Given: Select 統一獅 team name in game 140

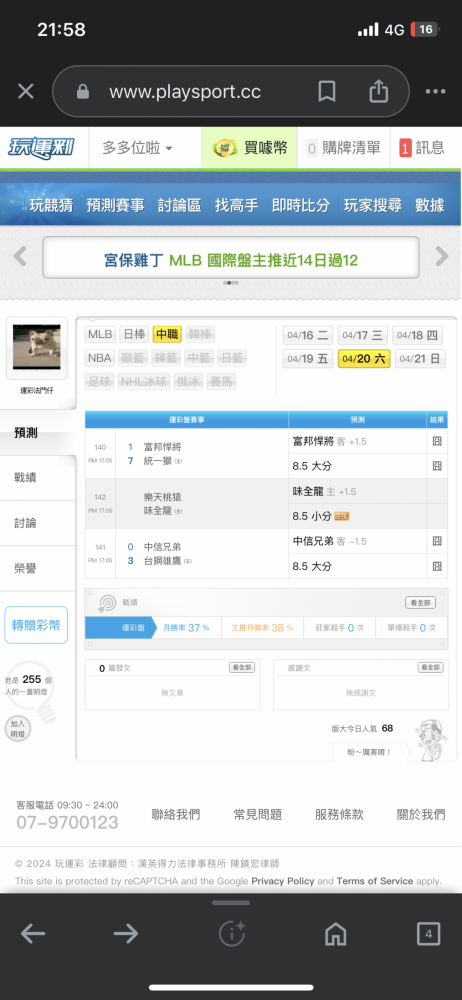Looking at the screenshot, I should 158,460.
